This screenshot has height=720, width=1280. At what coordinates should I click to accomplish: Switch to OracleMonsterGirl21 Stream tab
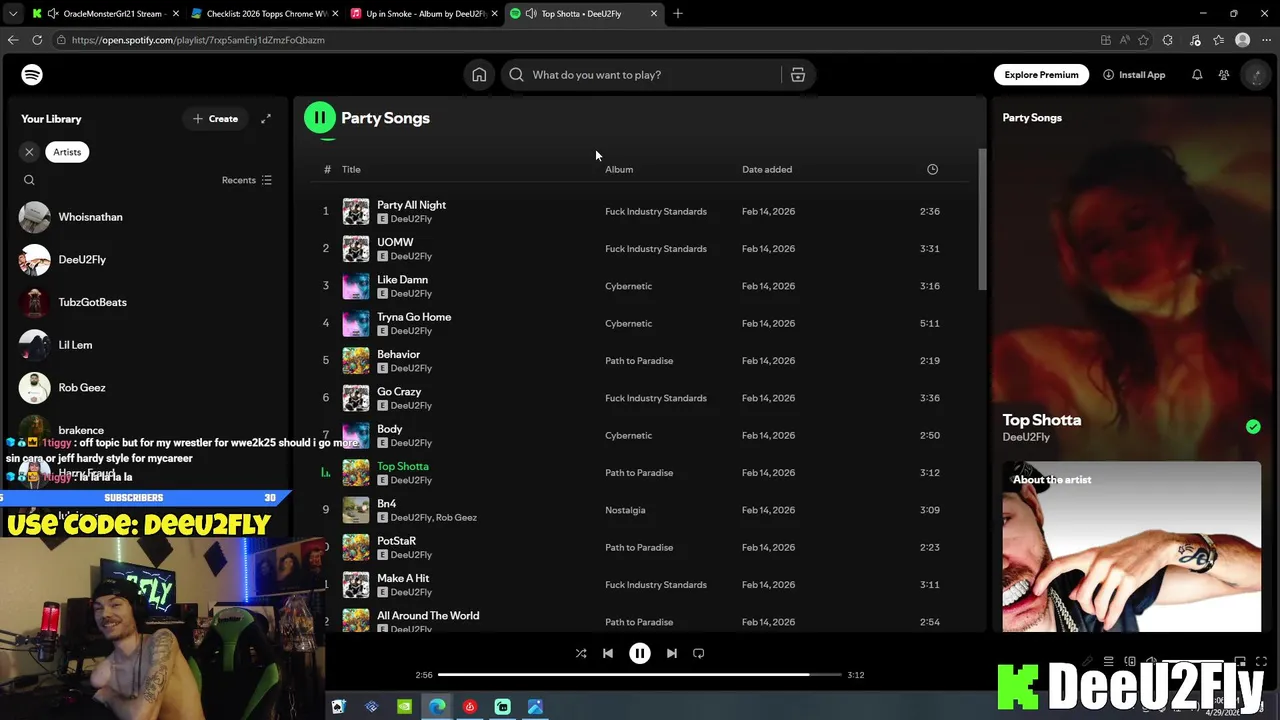104,13
